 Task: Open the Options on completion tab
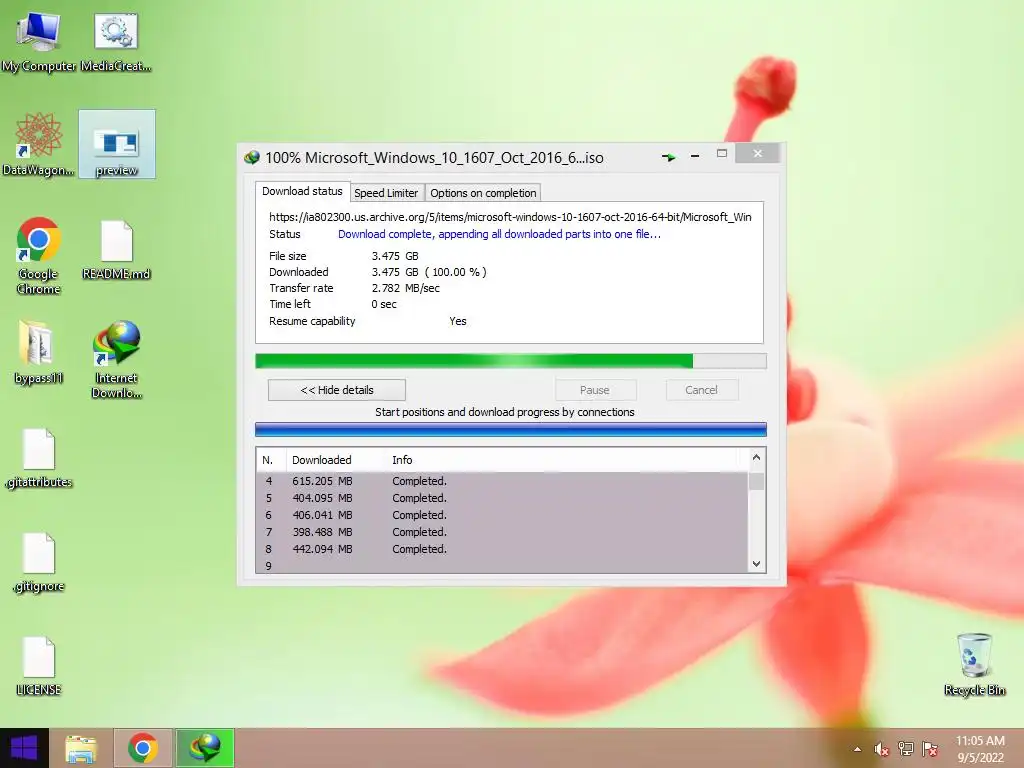coord(483,193)
